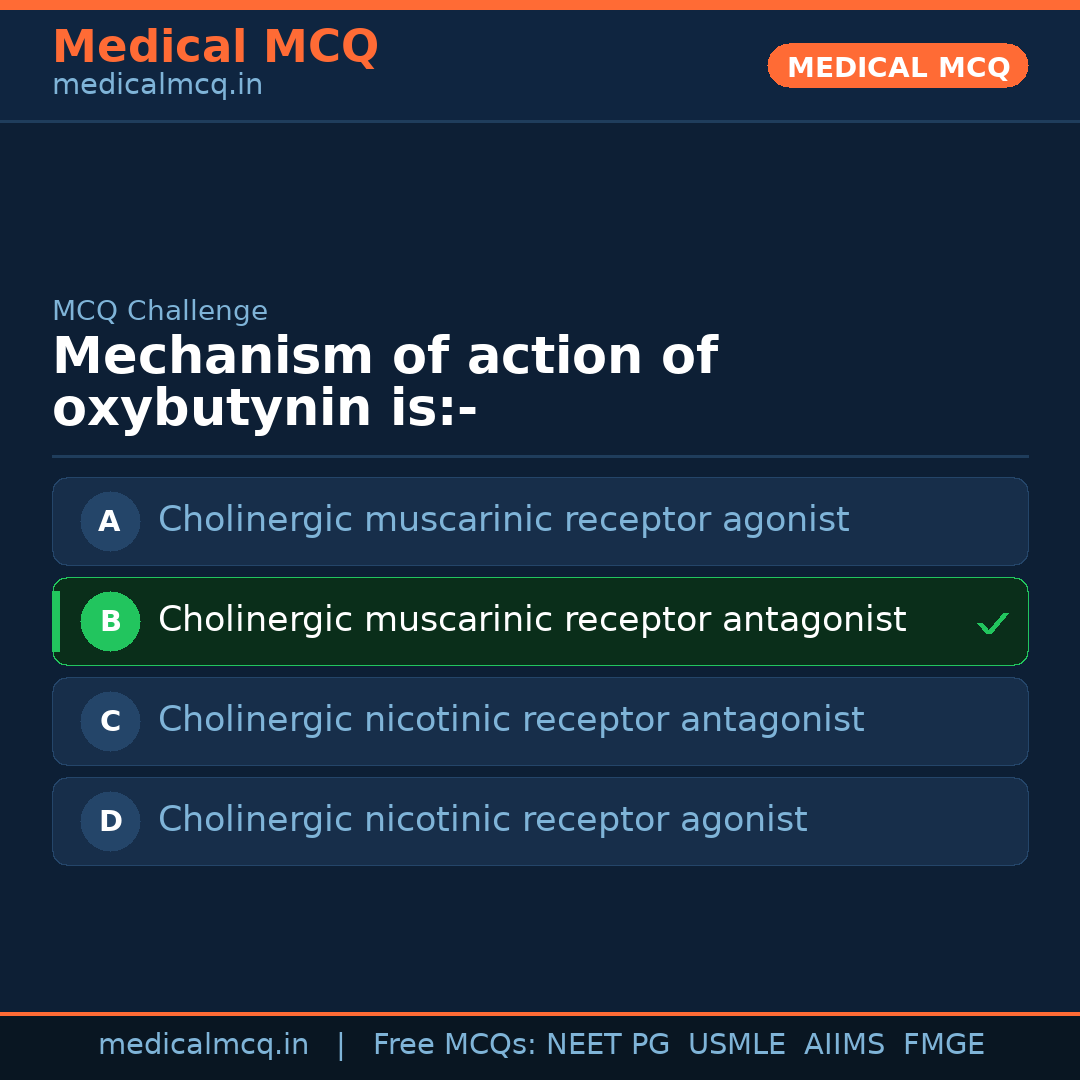This screenshot has width=1080, height=1080.
Task: Click the green B letter circle
Action: 110,621
